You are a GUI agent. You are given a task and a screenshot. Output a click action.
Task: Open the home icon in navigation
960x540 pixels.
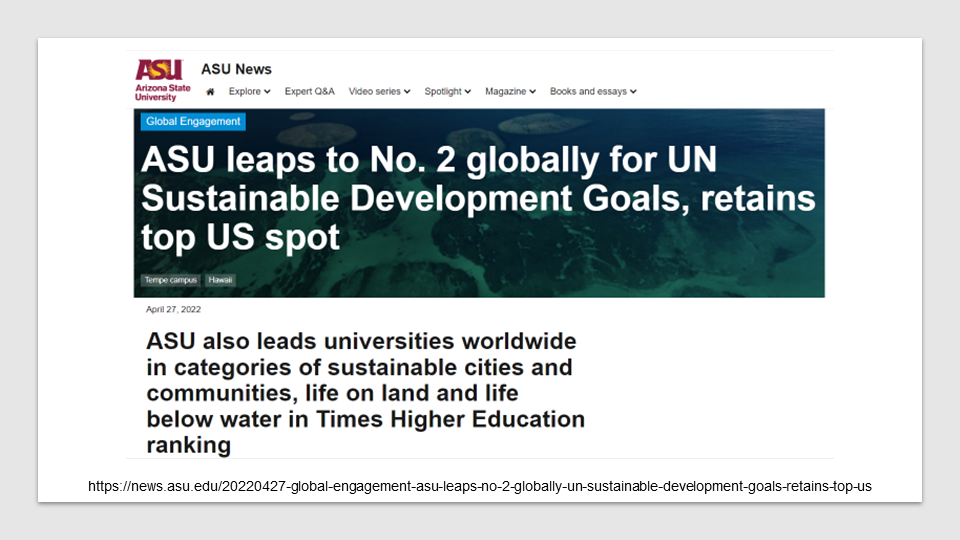point(210,92)
